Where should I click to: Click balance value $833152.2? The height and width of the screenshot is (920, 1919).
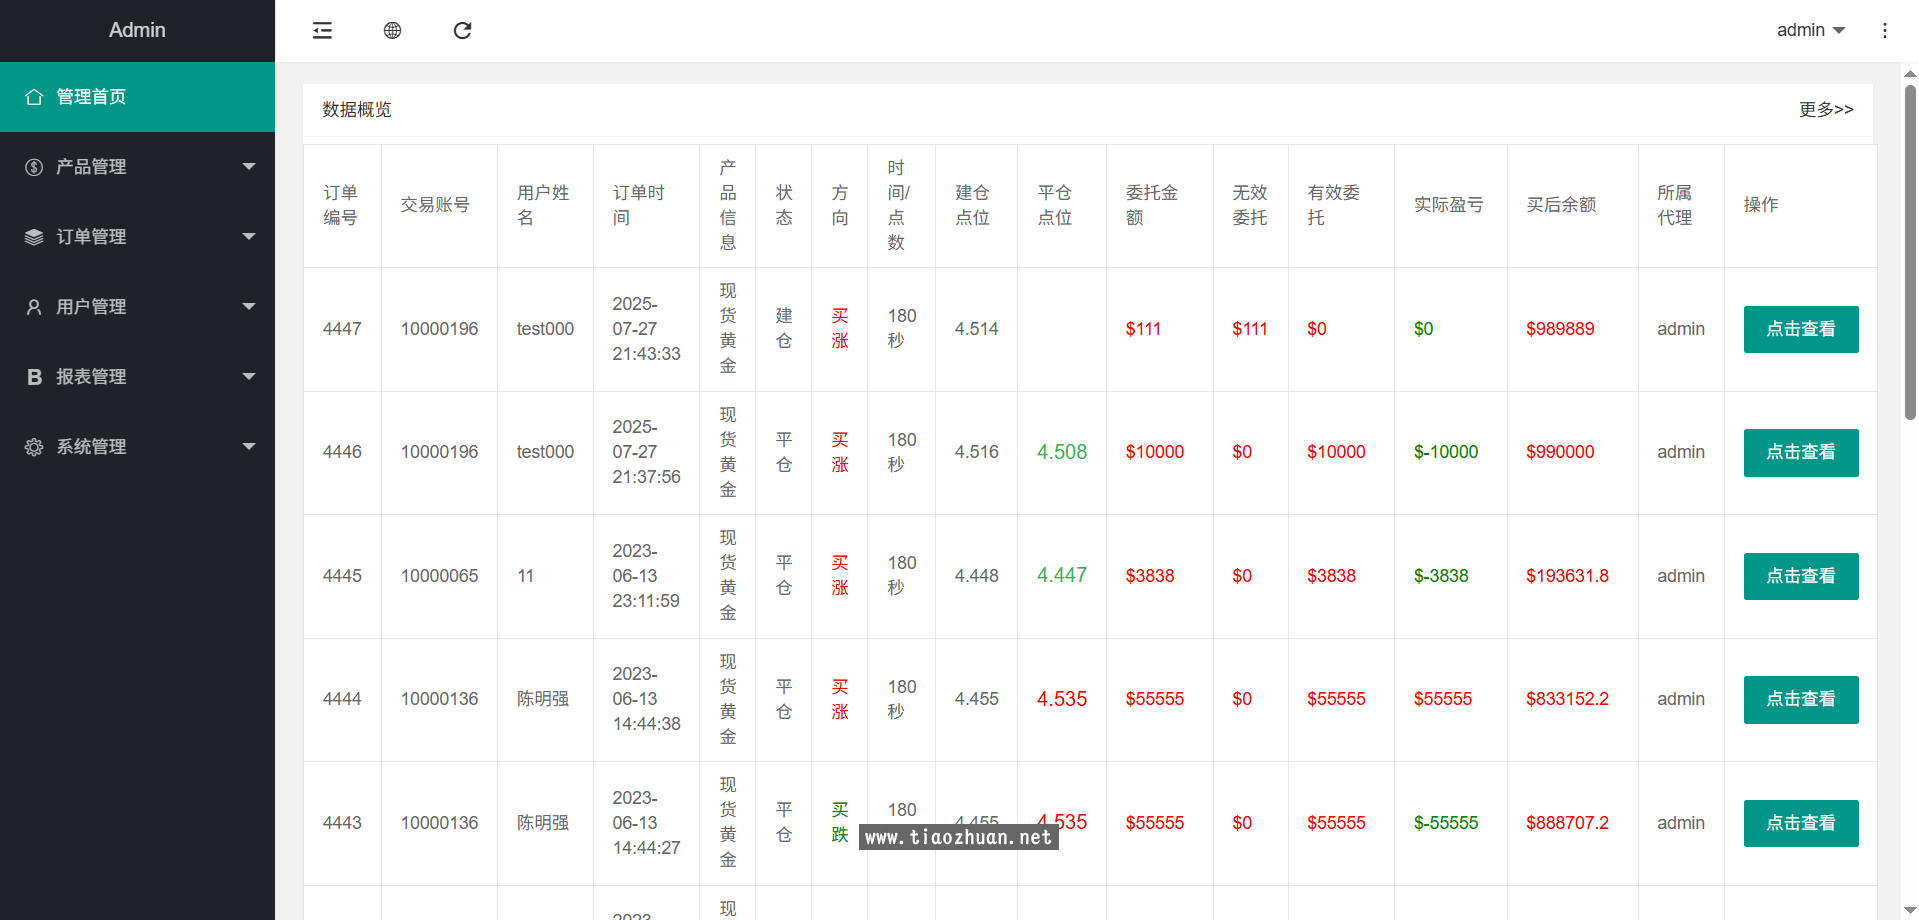click(x=1567, y=699)
